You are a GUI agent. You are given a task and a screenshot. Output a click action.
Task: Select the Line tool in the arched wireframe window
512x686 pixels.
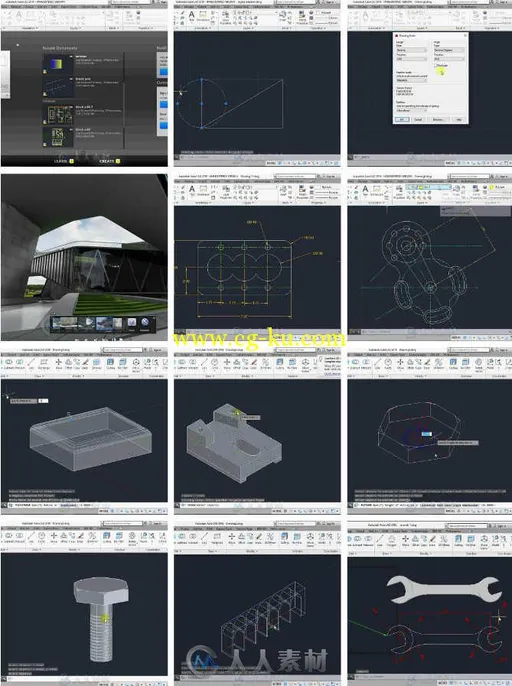click(204, 538)
